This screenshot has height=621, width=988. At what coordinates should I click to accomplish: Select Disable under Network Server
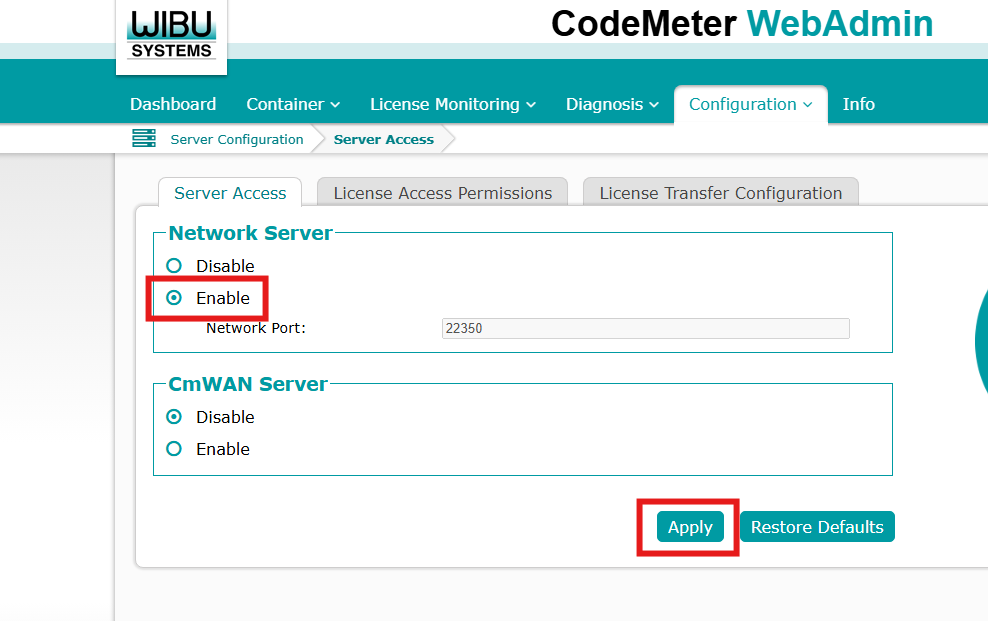175,266
